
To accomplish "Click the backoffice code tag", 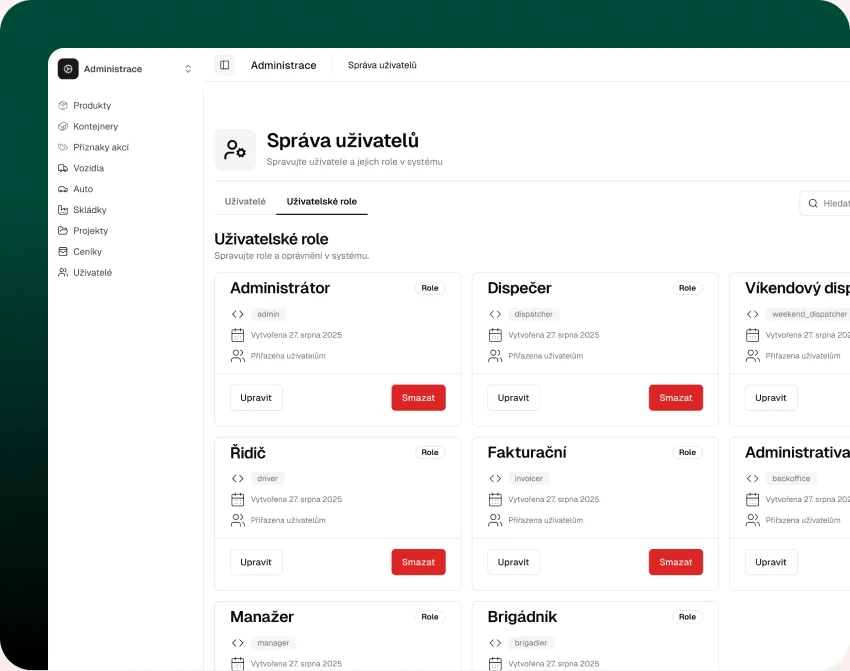I will [x=791, y=478].
